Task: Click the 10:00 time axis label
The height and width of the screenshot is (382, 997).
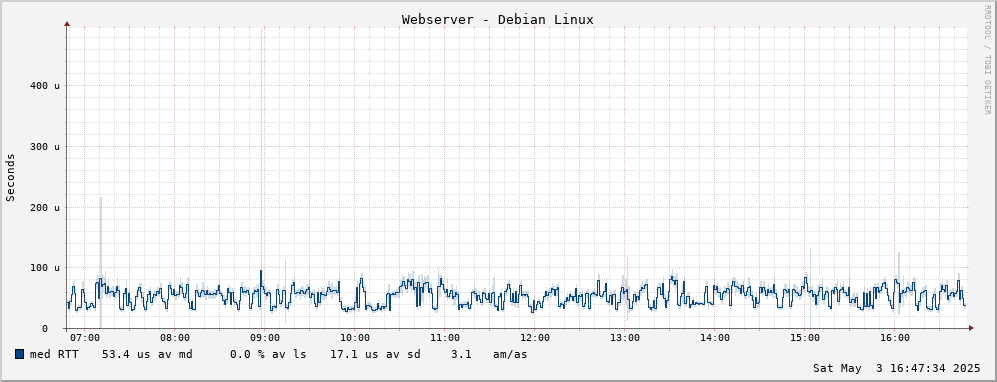Action: (x=355, y=338)
